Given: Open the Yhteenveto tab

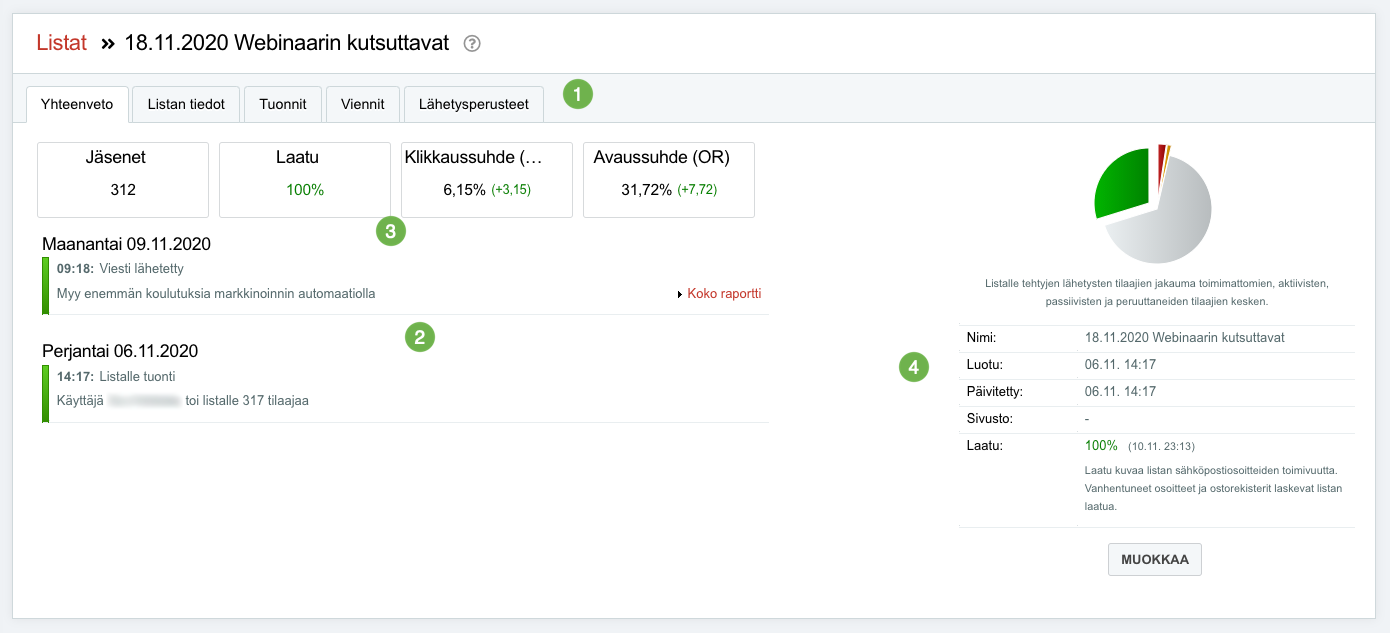Looking at the screenshot, I should [78, 104].
